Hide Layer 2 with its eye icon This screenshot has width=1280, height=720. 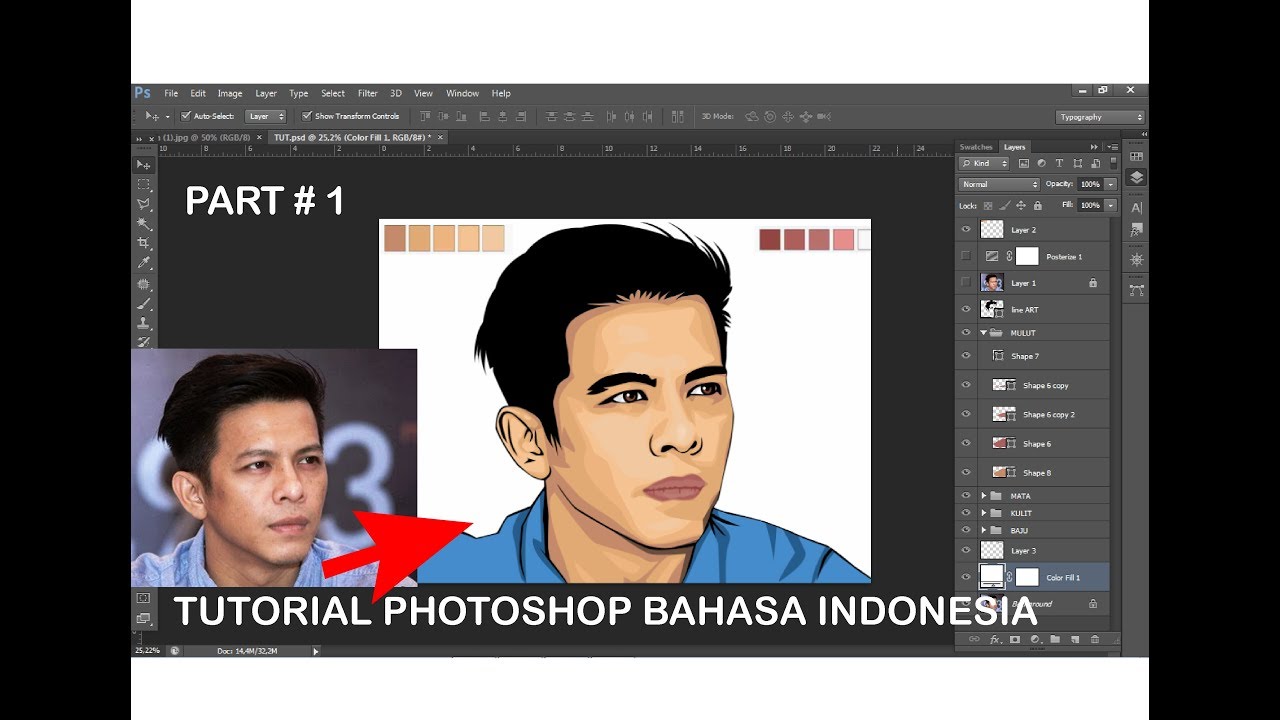(x=966, y=229)
